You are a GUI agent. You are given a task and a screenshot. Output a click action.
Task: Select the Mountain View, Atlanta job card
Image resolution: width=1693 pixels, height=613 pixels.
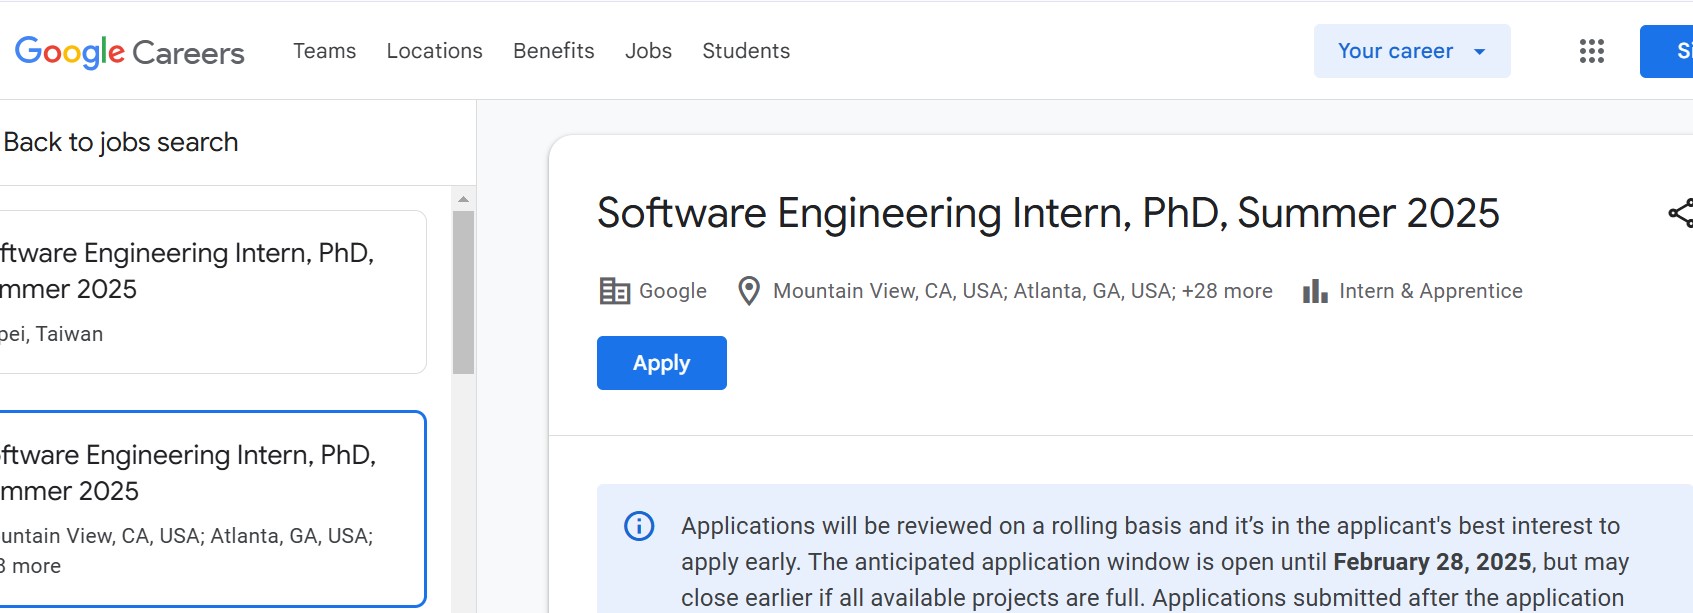click(x=200, y=508)
